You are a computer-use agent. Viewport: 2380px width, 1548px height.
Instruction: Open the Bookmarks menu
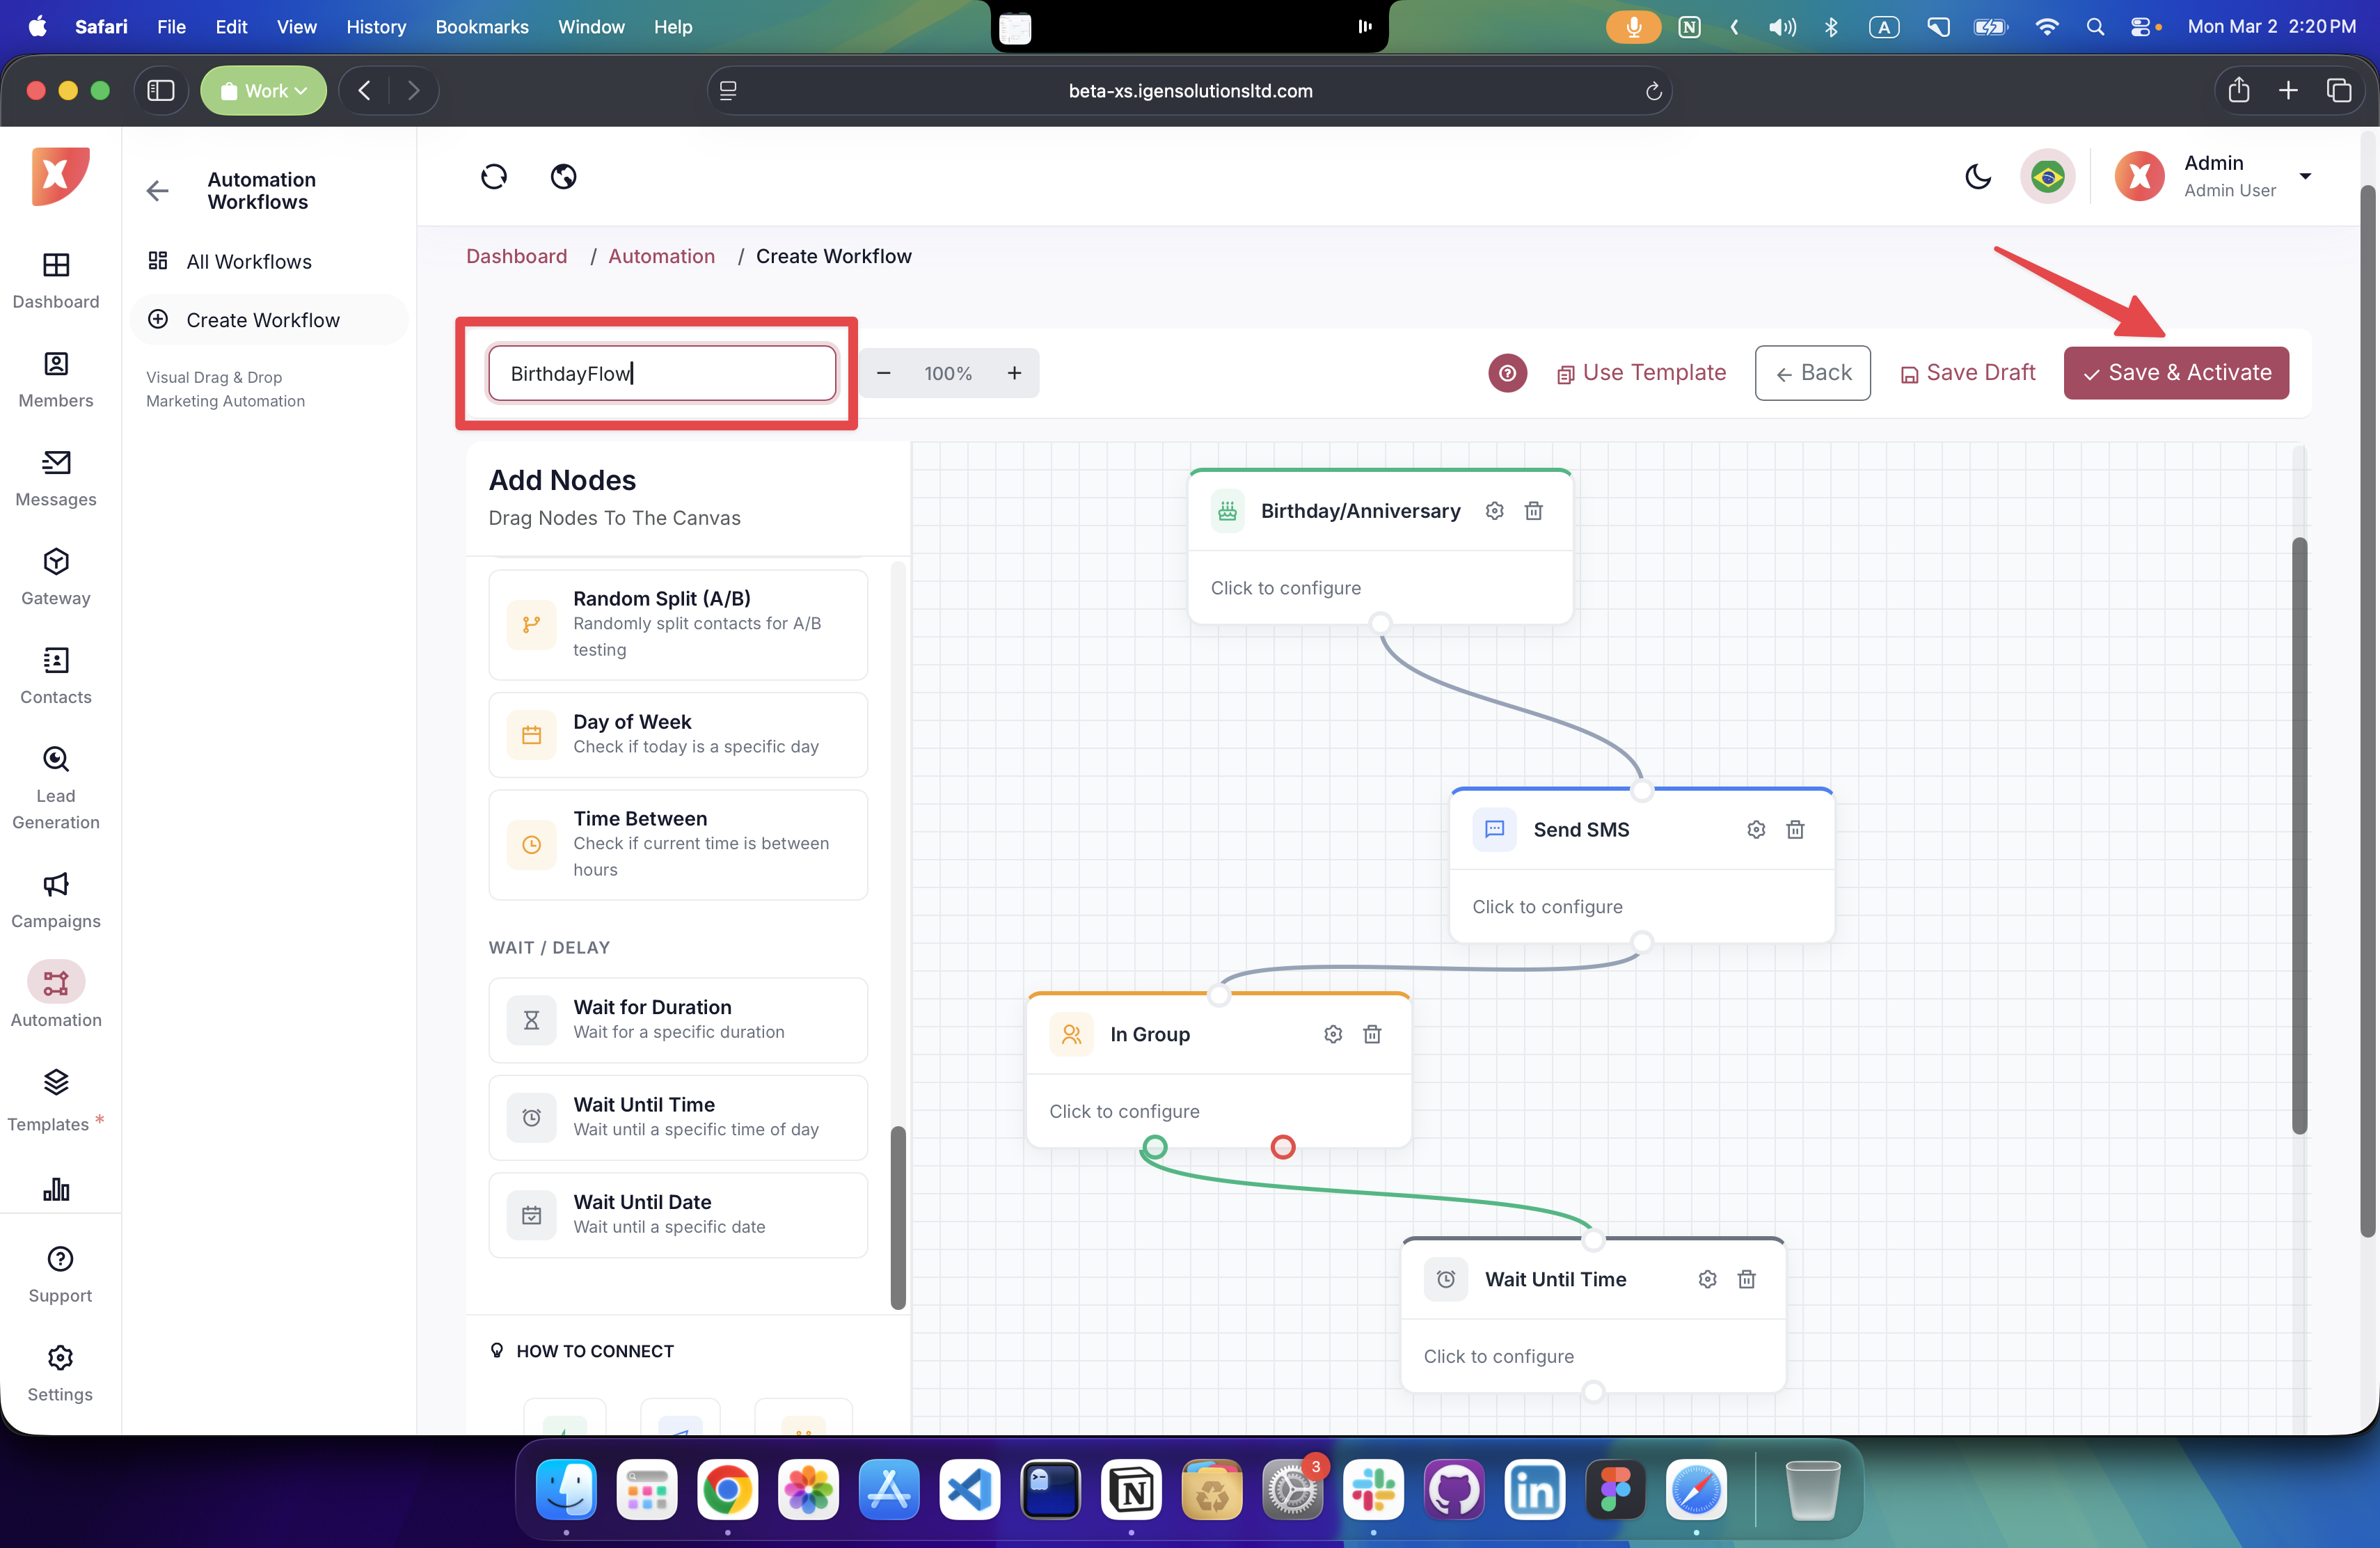[481, 27]
